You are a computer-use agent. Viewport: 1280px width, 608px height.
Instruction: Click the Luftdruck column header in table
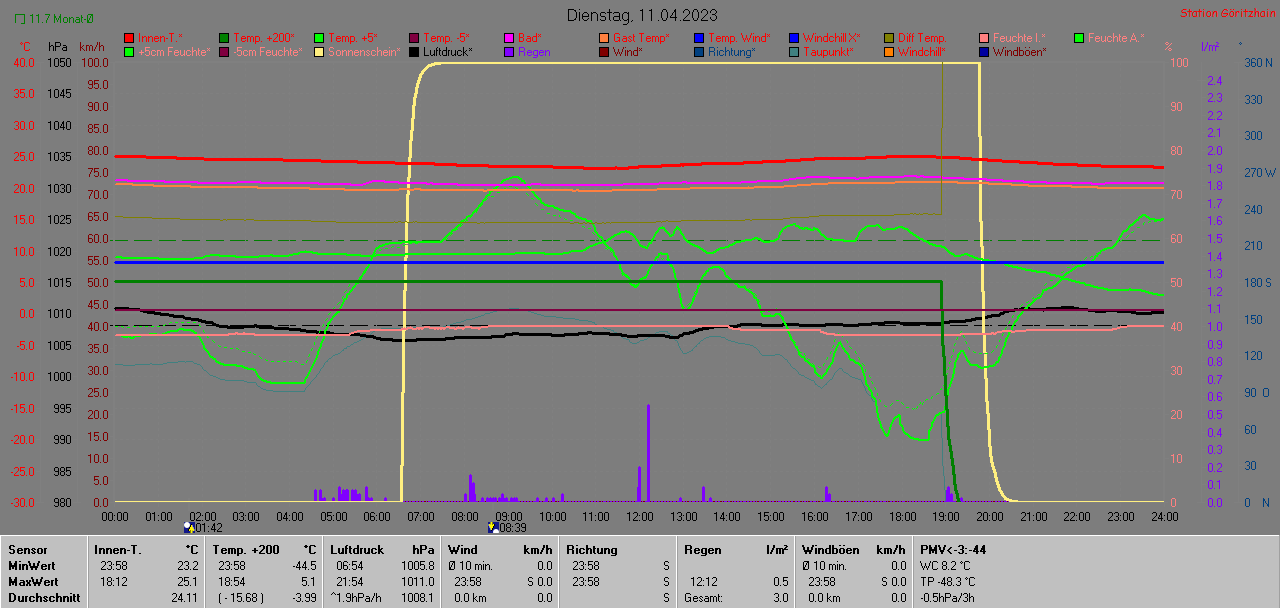357,550
